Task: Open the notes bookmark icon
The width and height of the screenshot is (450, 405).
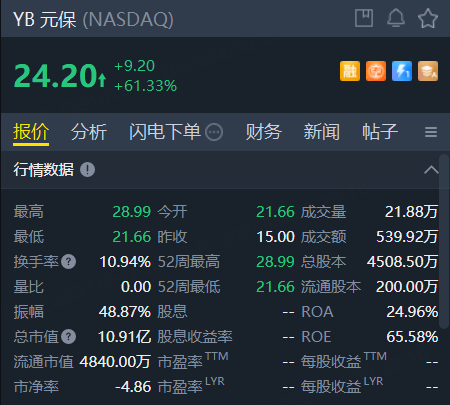Action: [x=364, y=18]
